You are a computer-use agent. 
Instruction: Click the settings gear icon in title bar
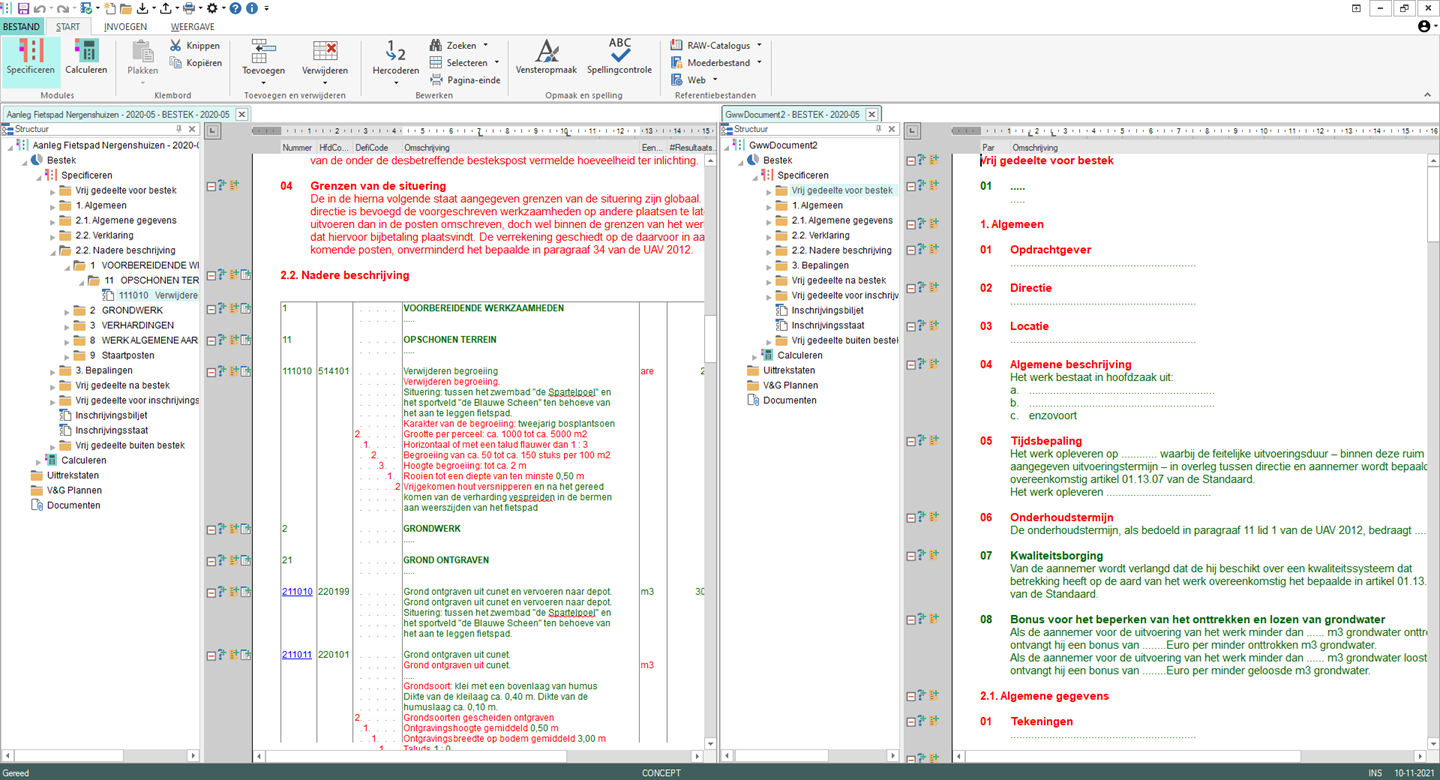tap(212, 8)
